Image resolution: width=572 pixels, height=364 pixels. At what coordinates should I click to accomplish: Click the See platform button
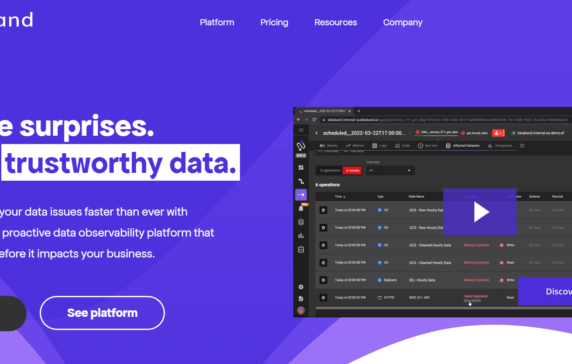102,313
